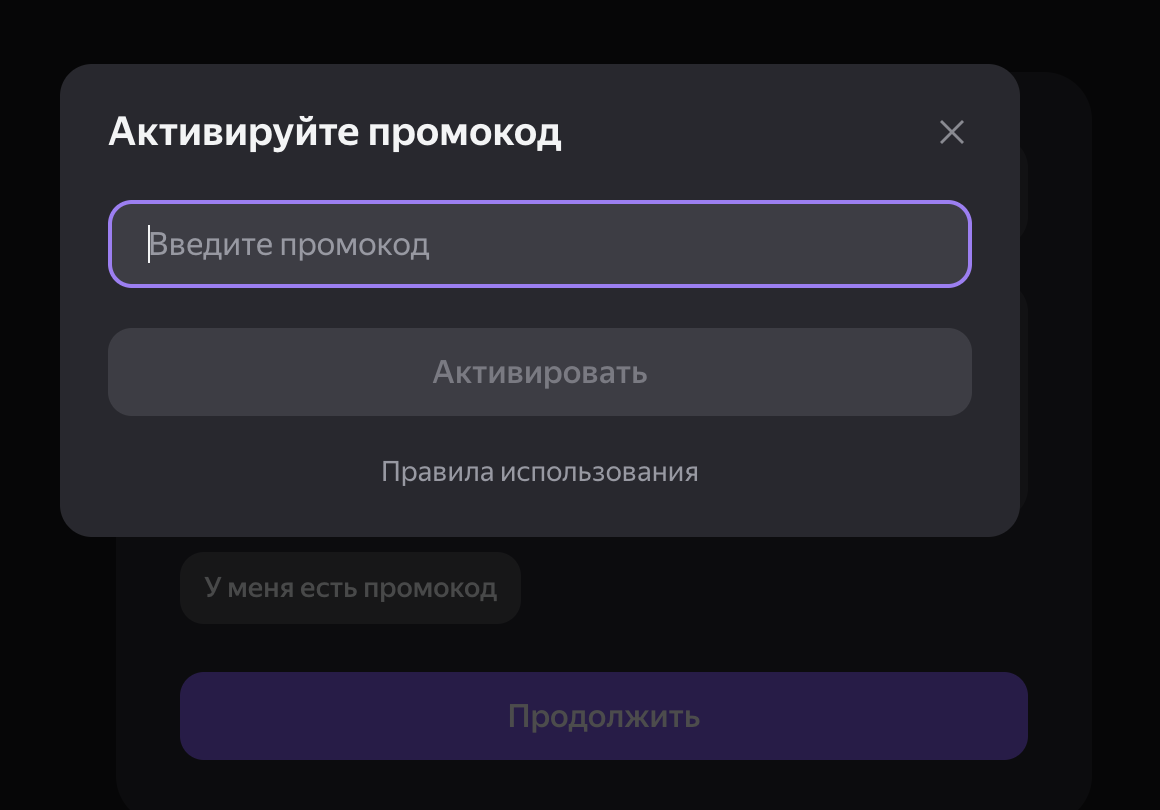Image resolution: width=1160 pixels, height=810 pixels.
Task: Dismiss the promo code dialog with the X
Action: 951,132
